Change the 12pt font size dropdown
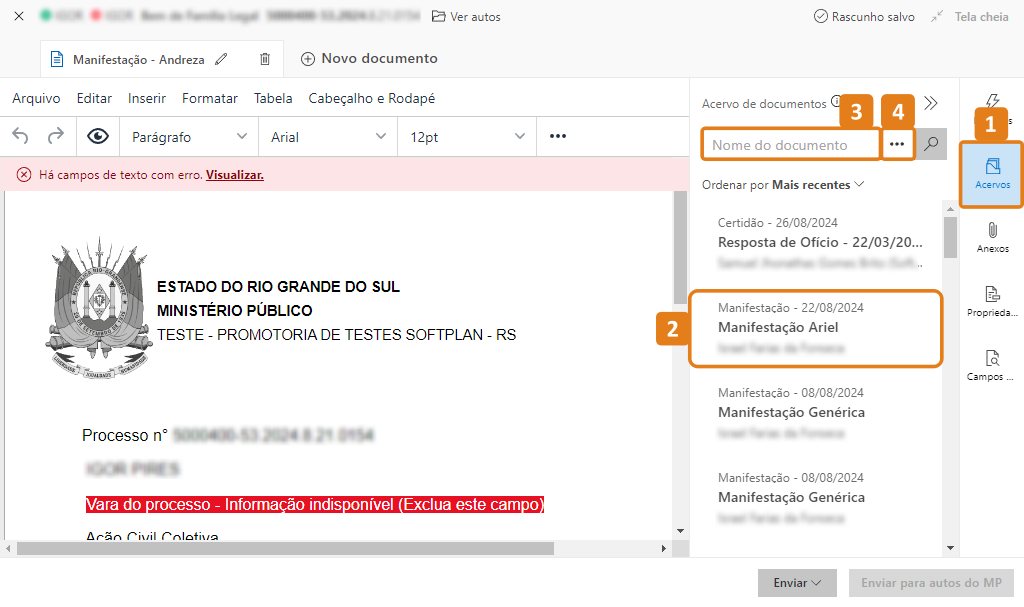Screen dimensions: 1024x607 (x=466, y=137)
